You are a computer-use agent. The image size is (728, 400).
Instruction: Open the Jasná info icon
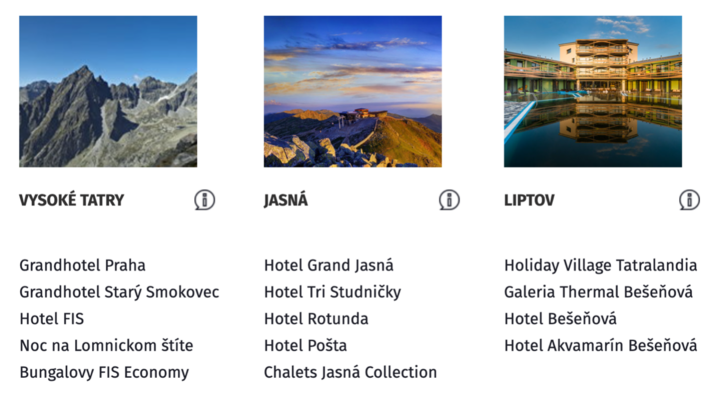[x=449, y=200]
